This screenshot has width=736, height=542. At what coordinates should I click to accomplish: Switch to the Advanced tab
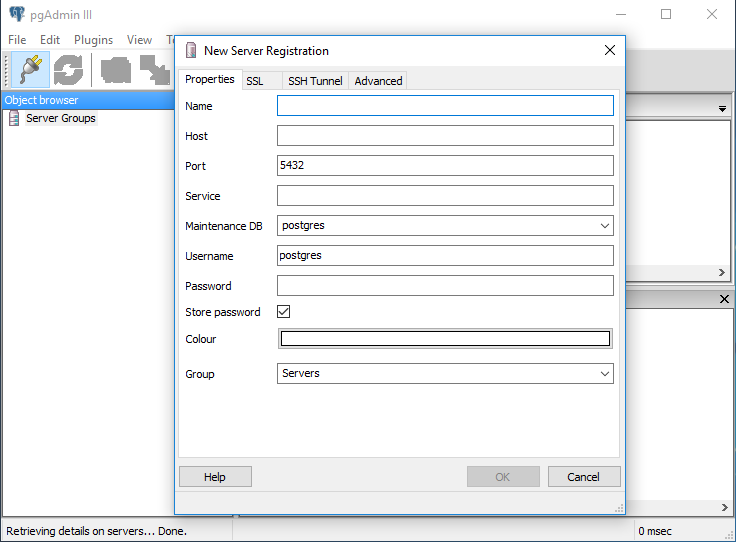[x=378, y=81]
